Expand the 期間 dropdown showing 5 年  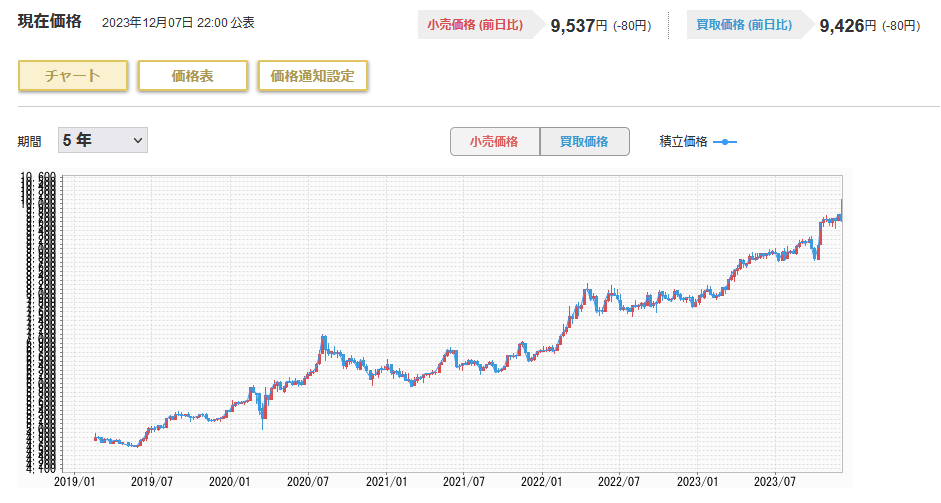tap(102, 141)
